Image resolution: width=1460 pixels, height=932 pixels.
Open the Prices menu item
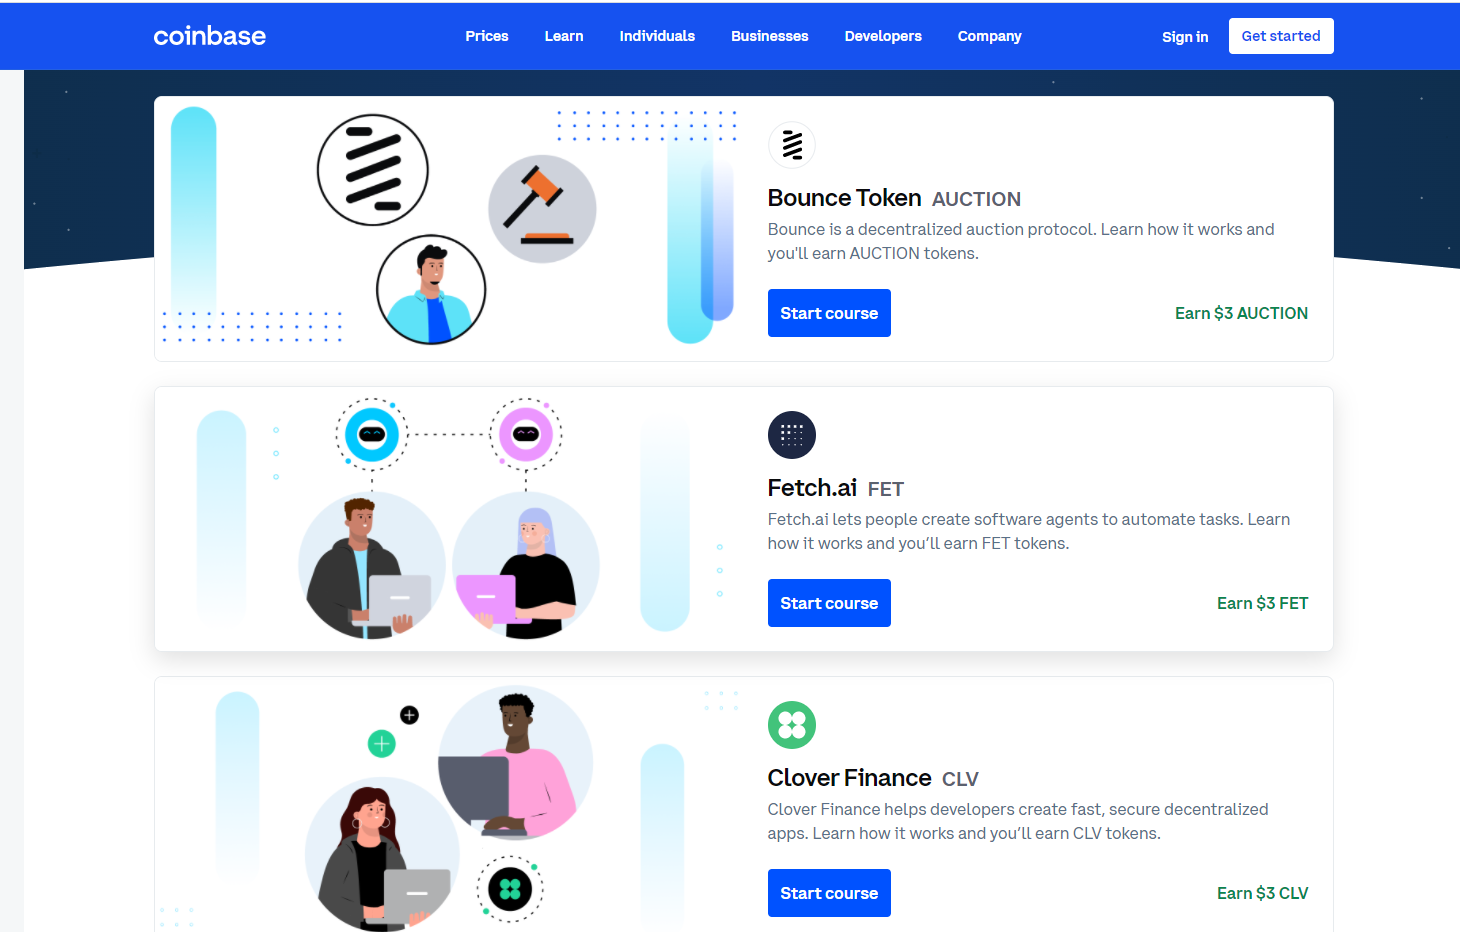[x=487, y=36]
